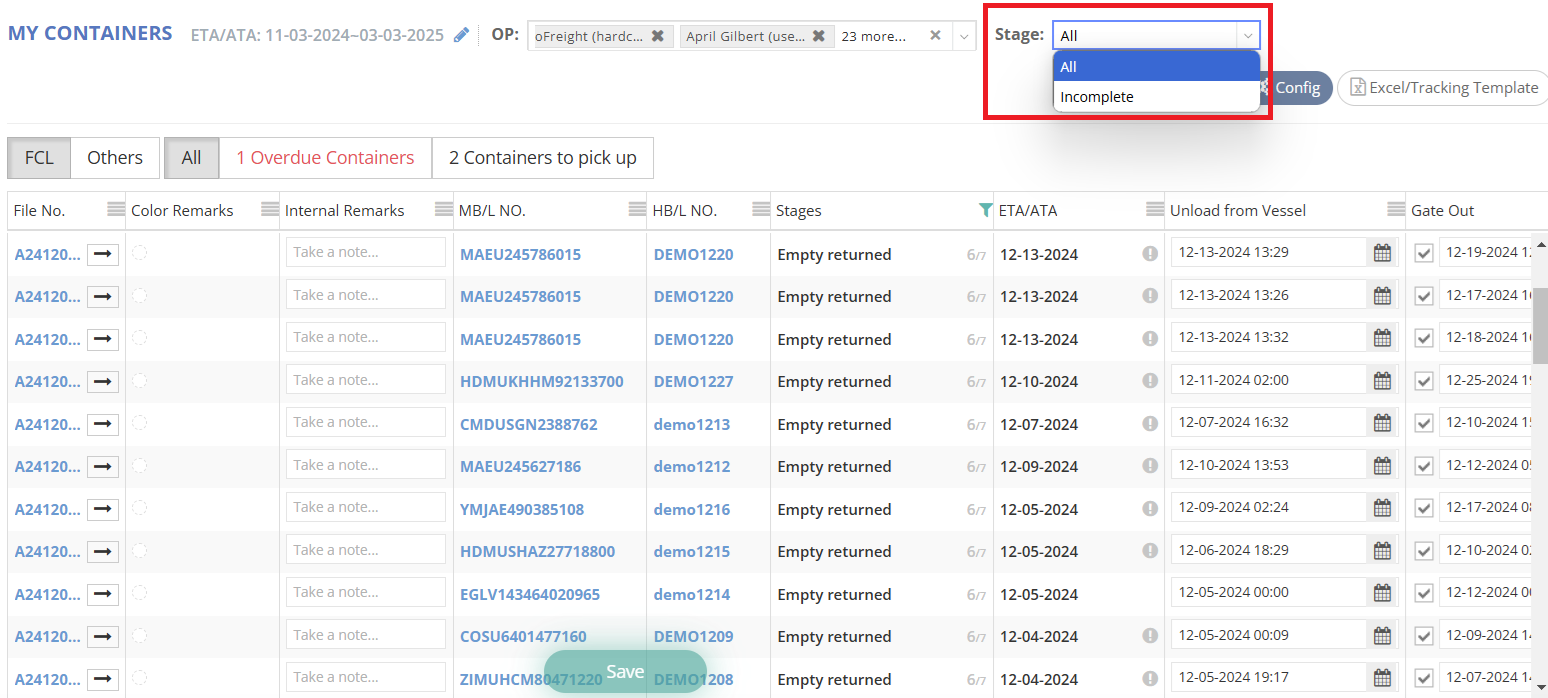Click the Save button
This screenshot has height=698, width=1548.
(625, 671)
